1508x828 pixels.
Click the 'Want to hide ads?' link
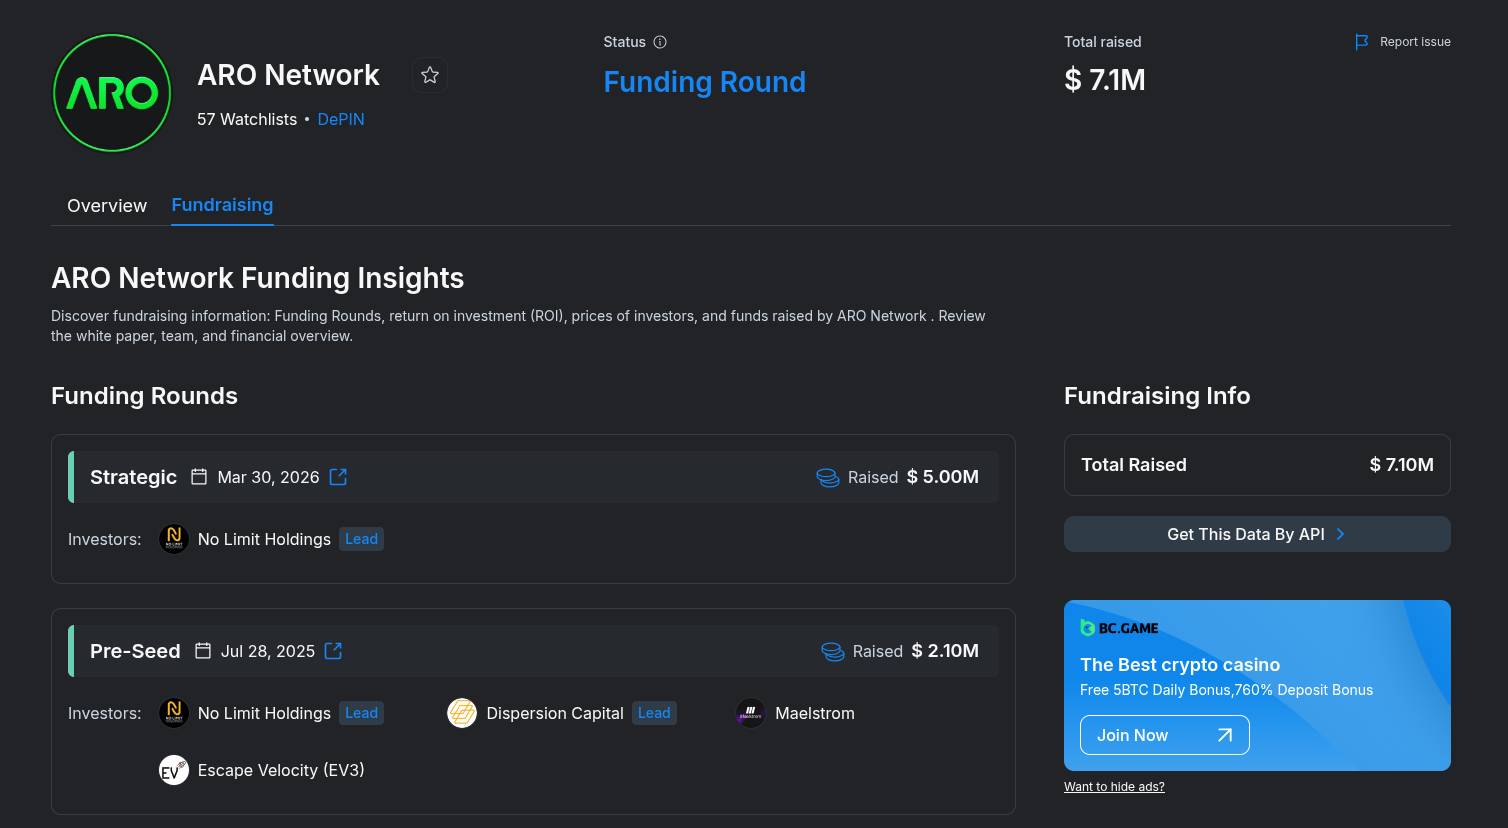click(x=1114, y=787)
